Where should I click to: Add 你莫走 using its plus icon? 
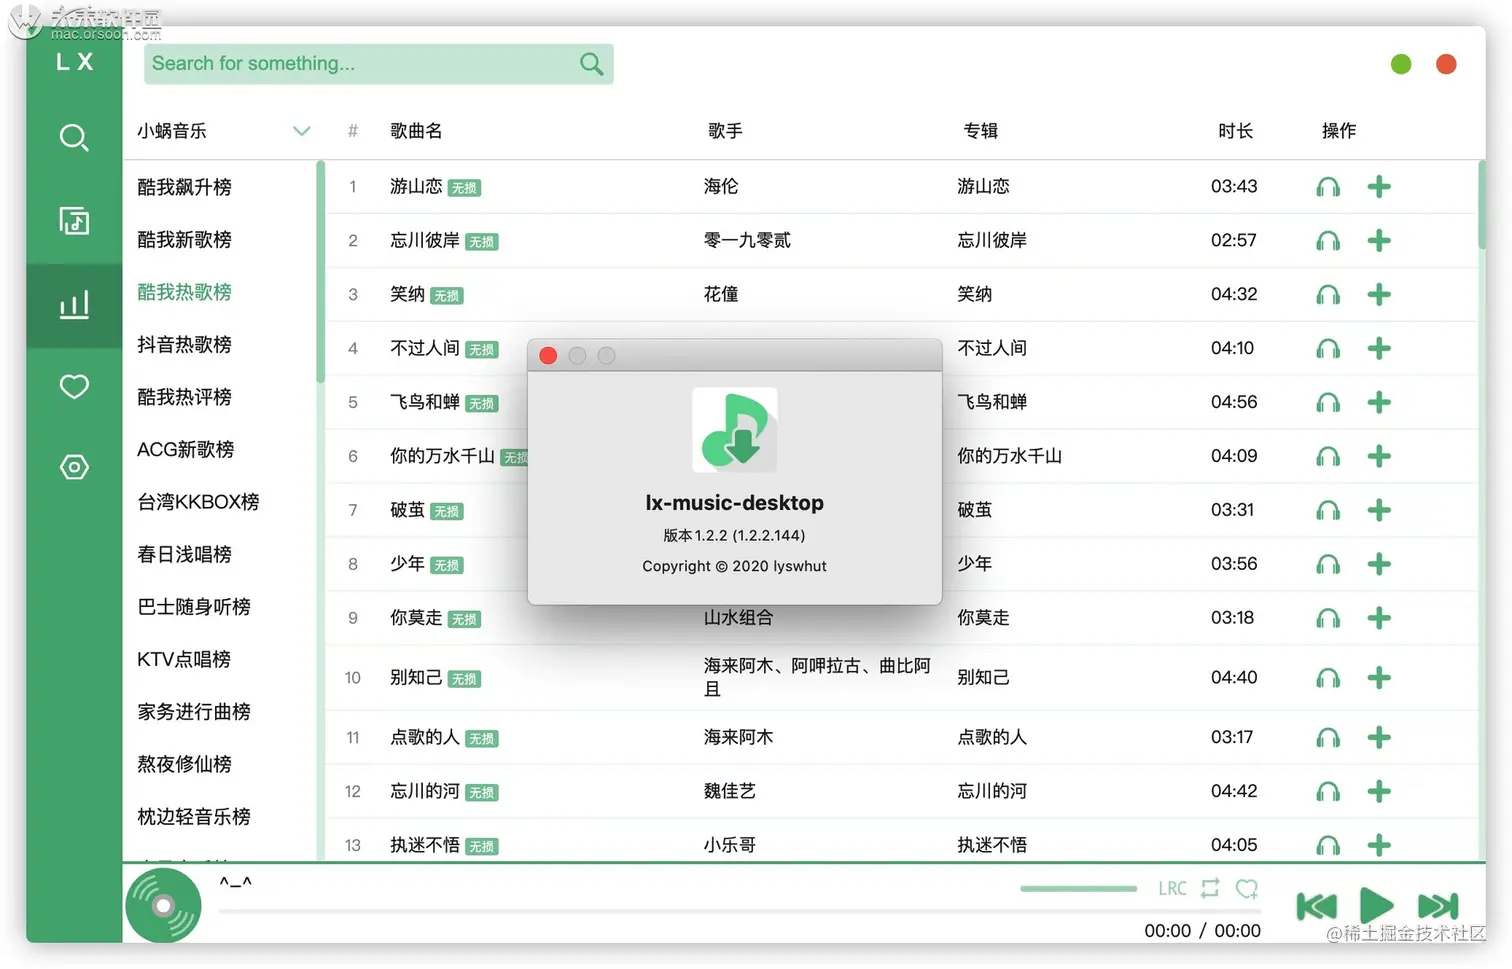tap(1379, 619)
